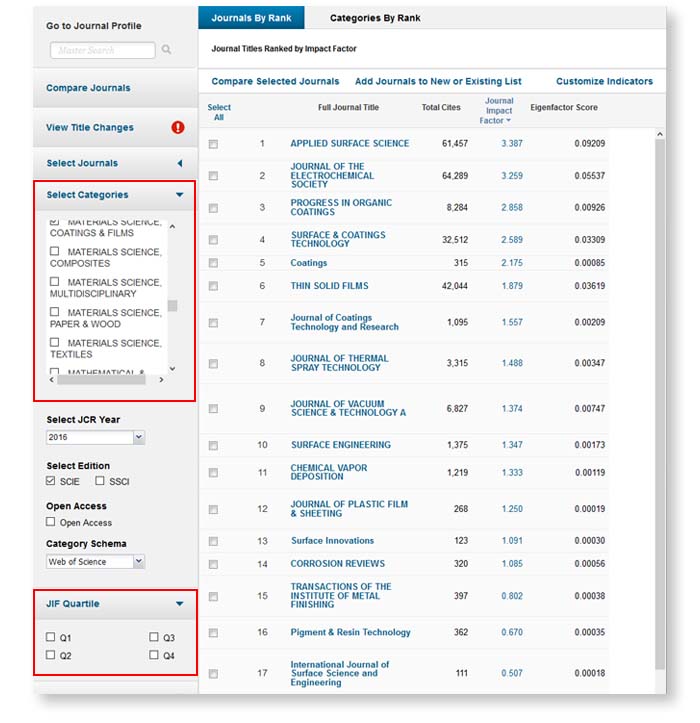Open Surface & Coatings Technology journal
Viewport: 700px width, 723px height.
coord(338,239)
